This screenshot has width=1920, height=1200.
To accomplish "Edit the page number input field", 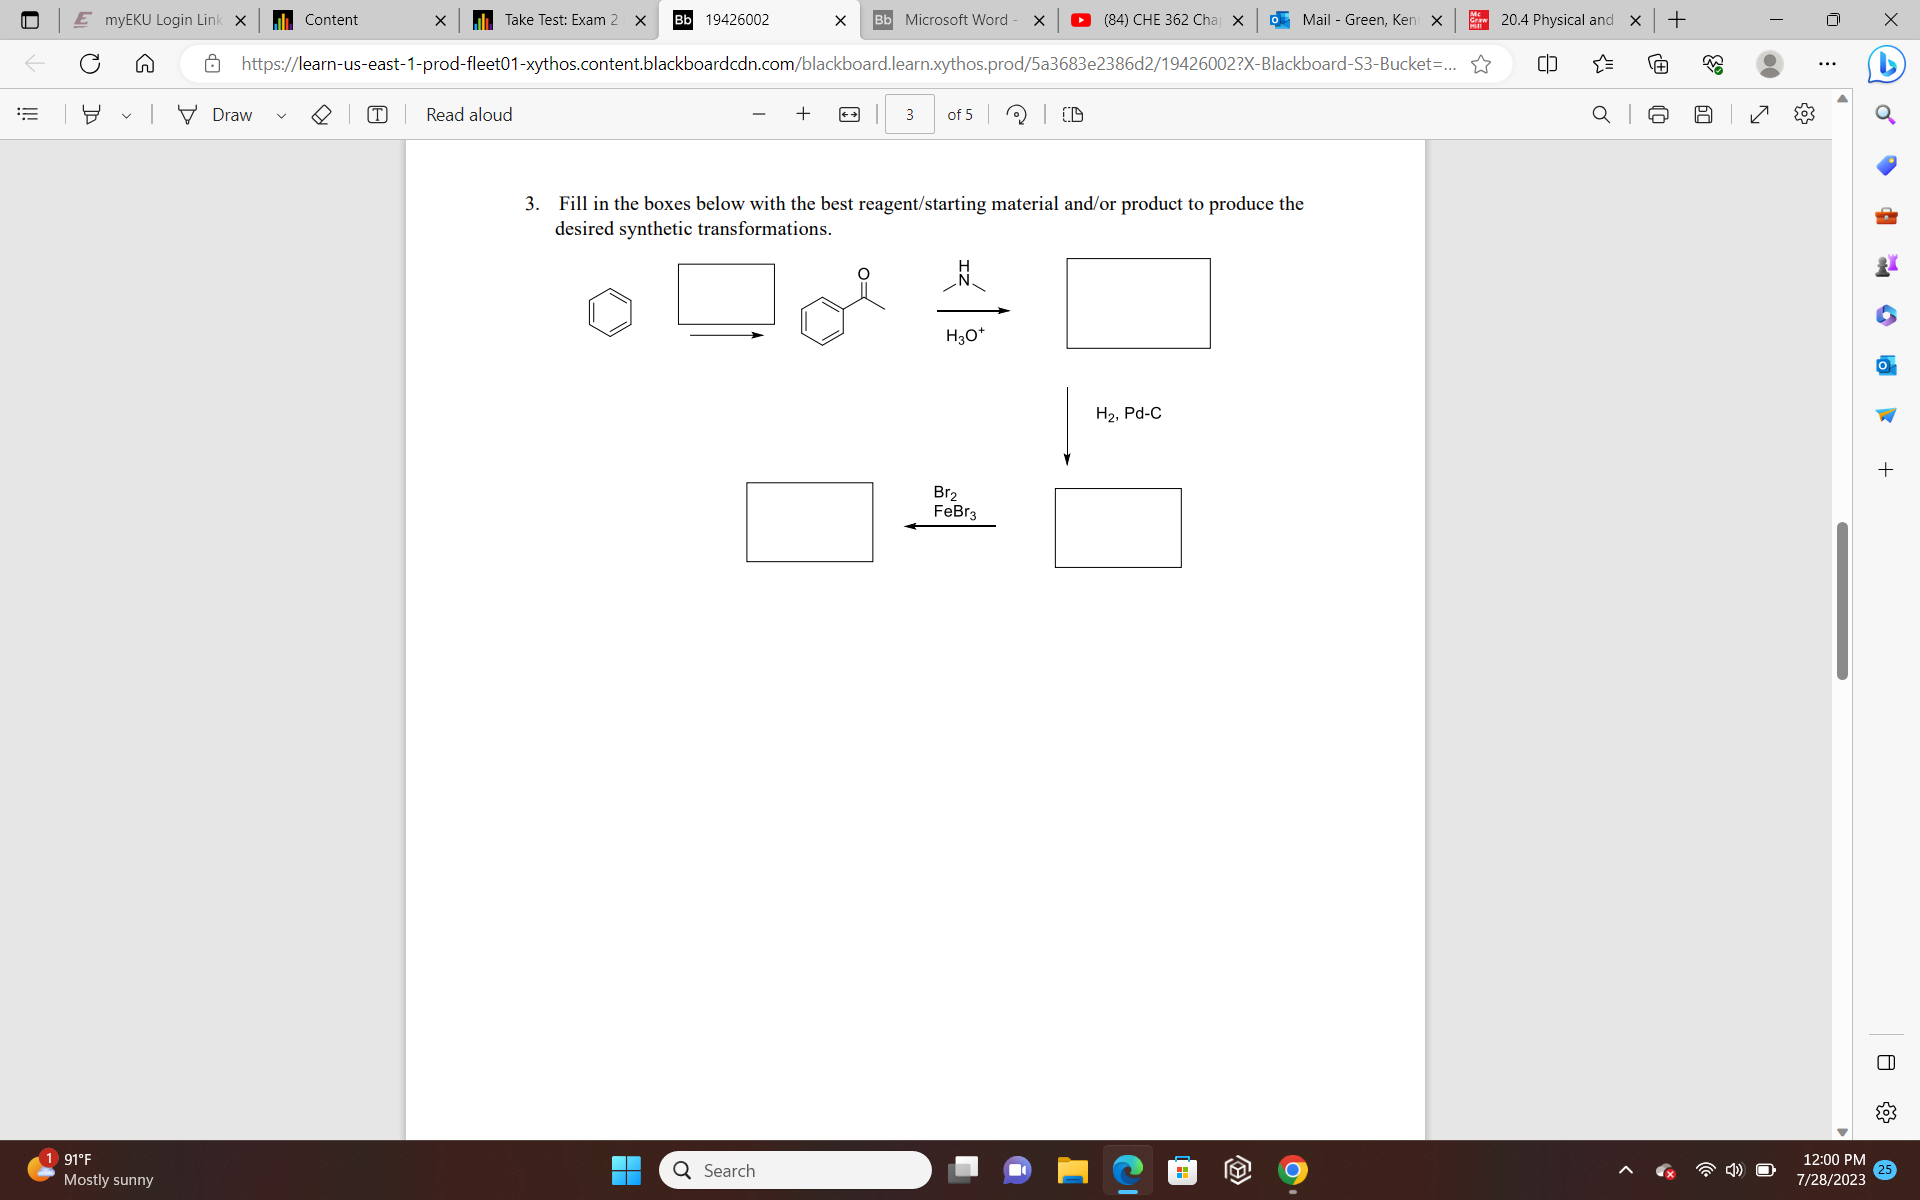I will pos(909,114).
